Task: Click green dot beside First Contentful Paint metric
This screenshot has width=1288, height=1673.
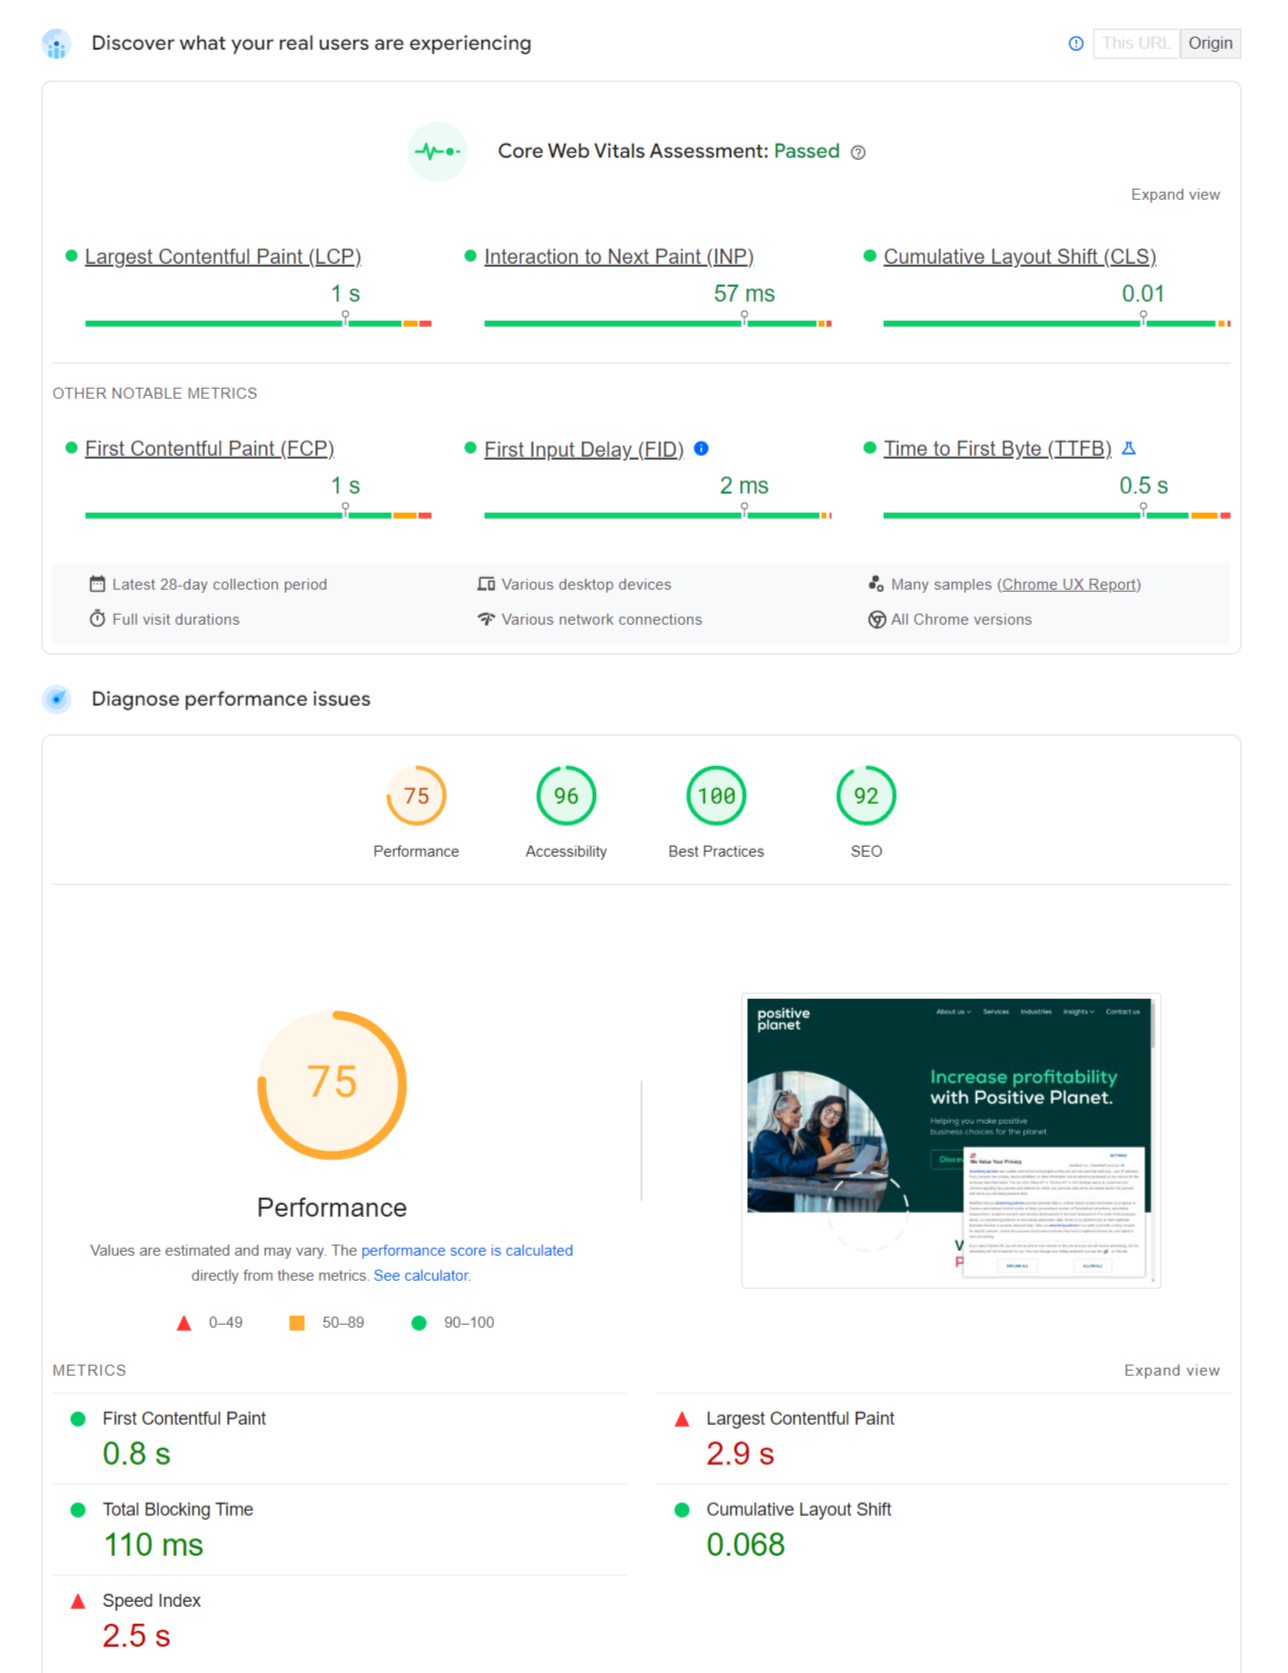Action: tap(78, 1419)
